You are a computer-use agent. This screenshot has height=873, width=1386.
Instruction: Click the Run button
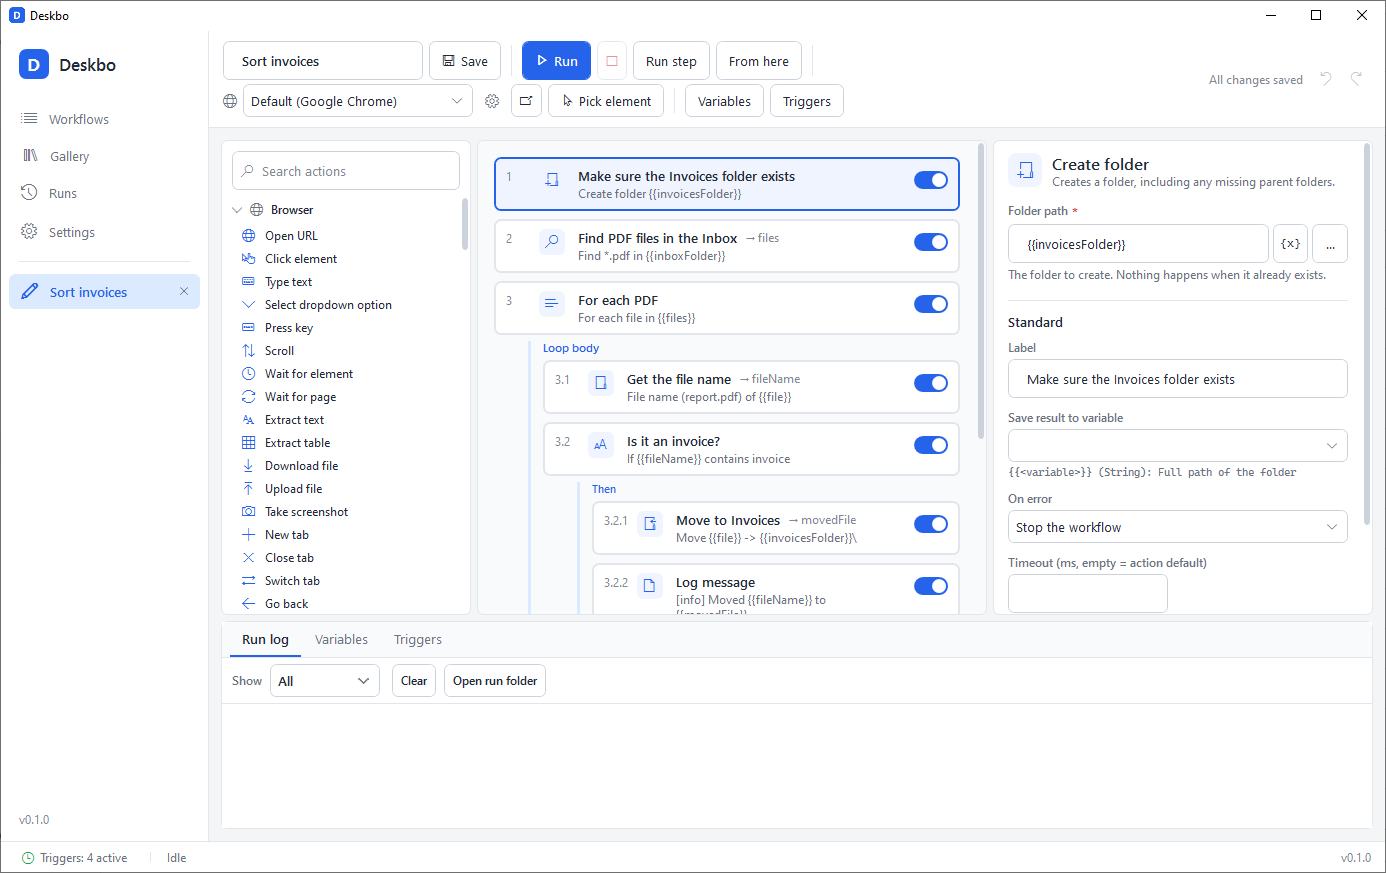(557, 61)
